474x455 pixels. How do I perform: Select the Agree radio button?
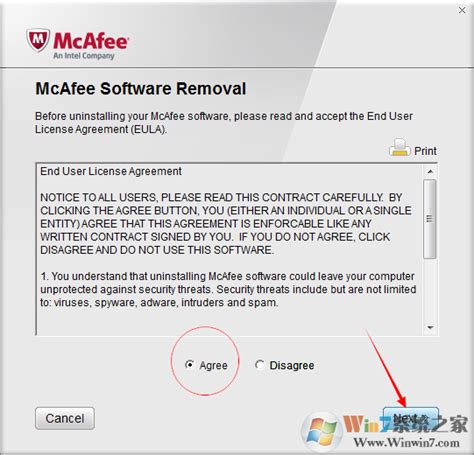click(189, 365)
